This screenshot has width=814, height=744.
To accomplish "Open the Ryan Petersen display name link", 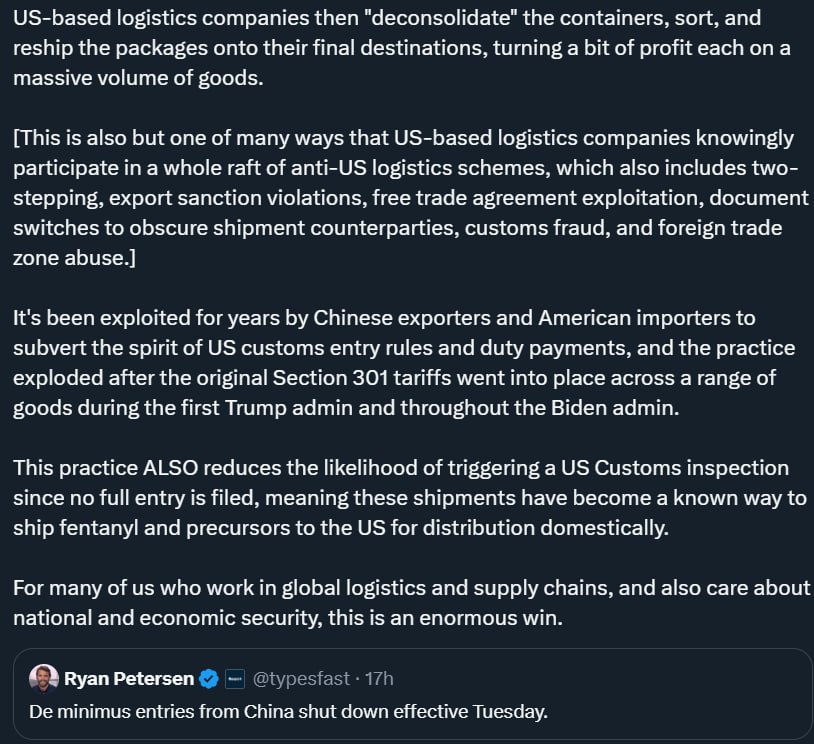I will pos(129,679).
